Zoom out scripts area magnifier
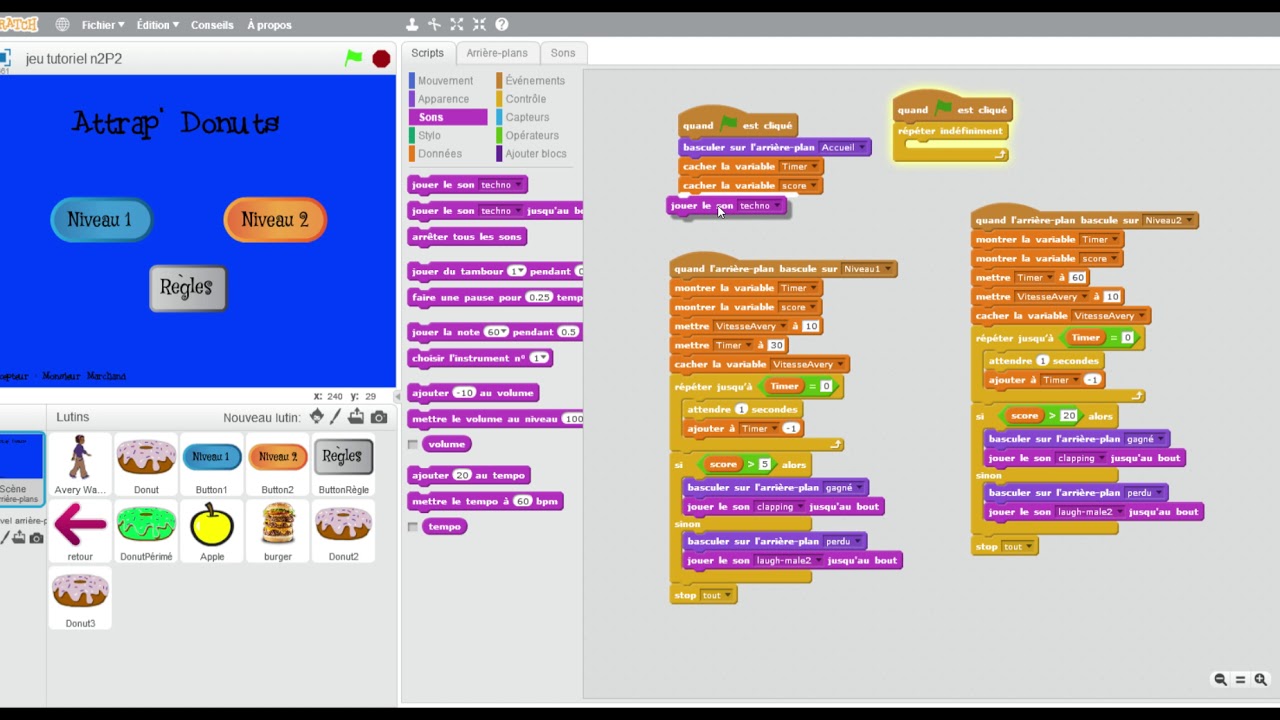 click(1220, 679)
